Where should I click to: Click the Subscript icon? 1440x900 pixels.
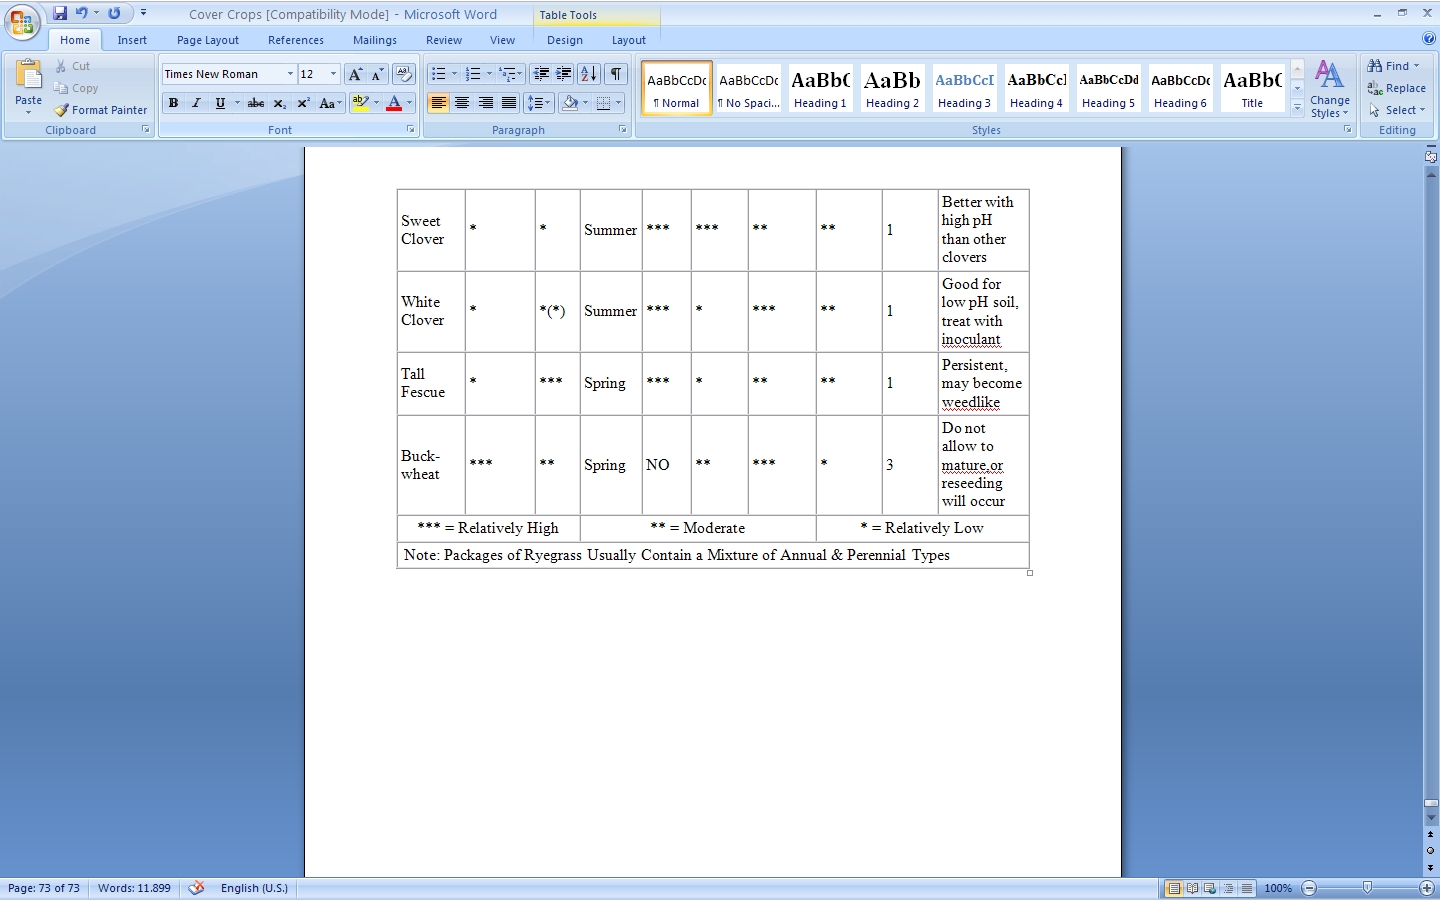tap(279, 103)
